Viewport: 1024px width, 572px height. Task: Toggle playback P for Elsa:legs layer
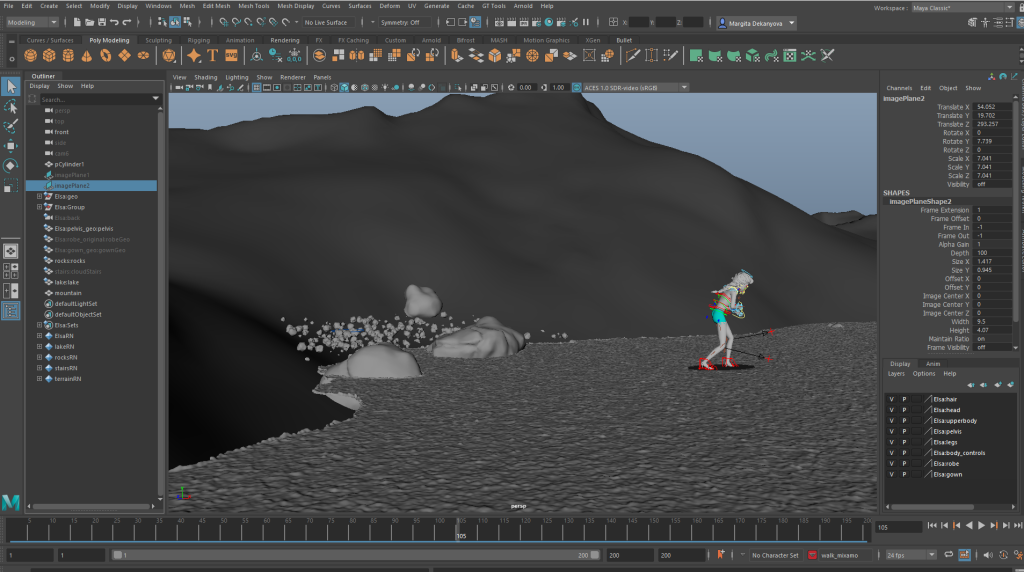904,442
